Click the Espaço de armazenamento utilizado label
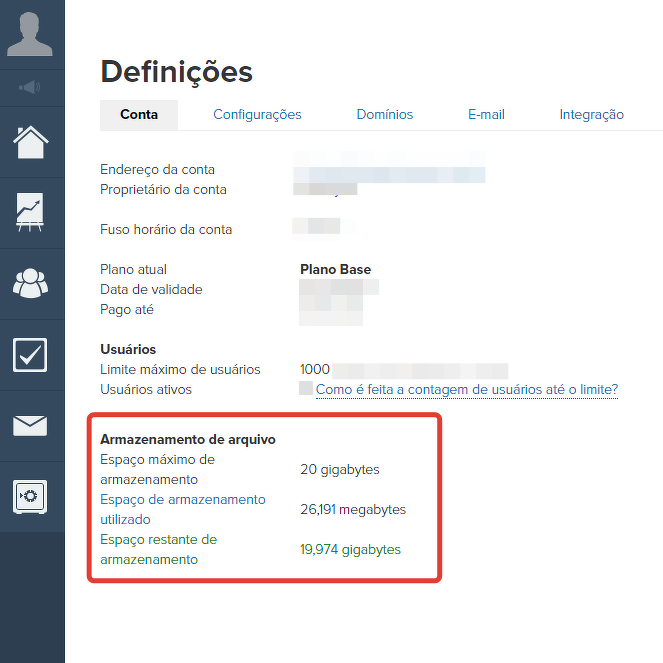The image size is (663, 663). click(183, 509)
